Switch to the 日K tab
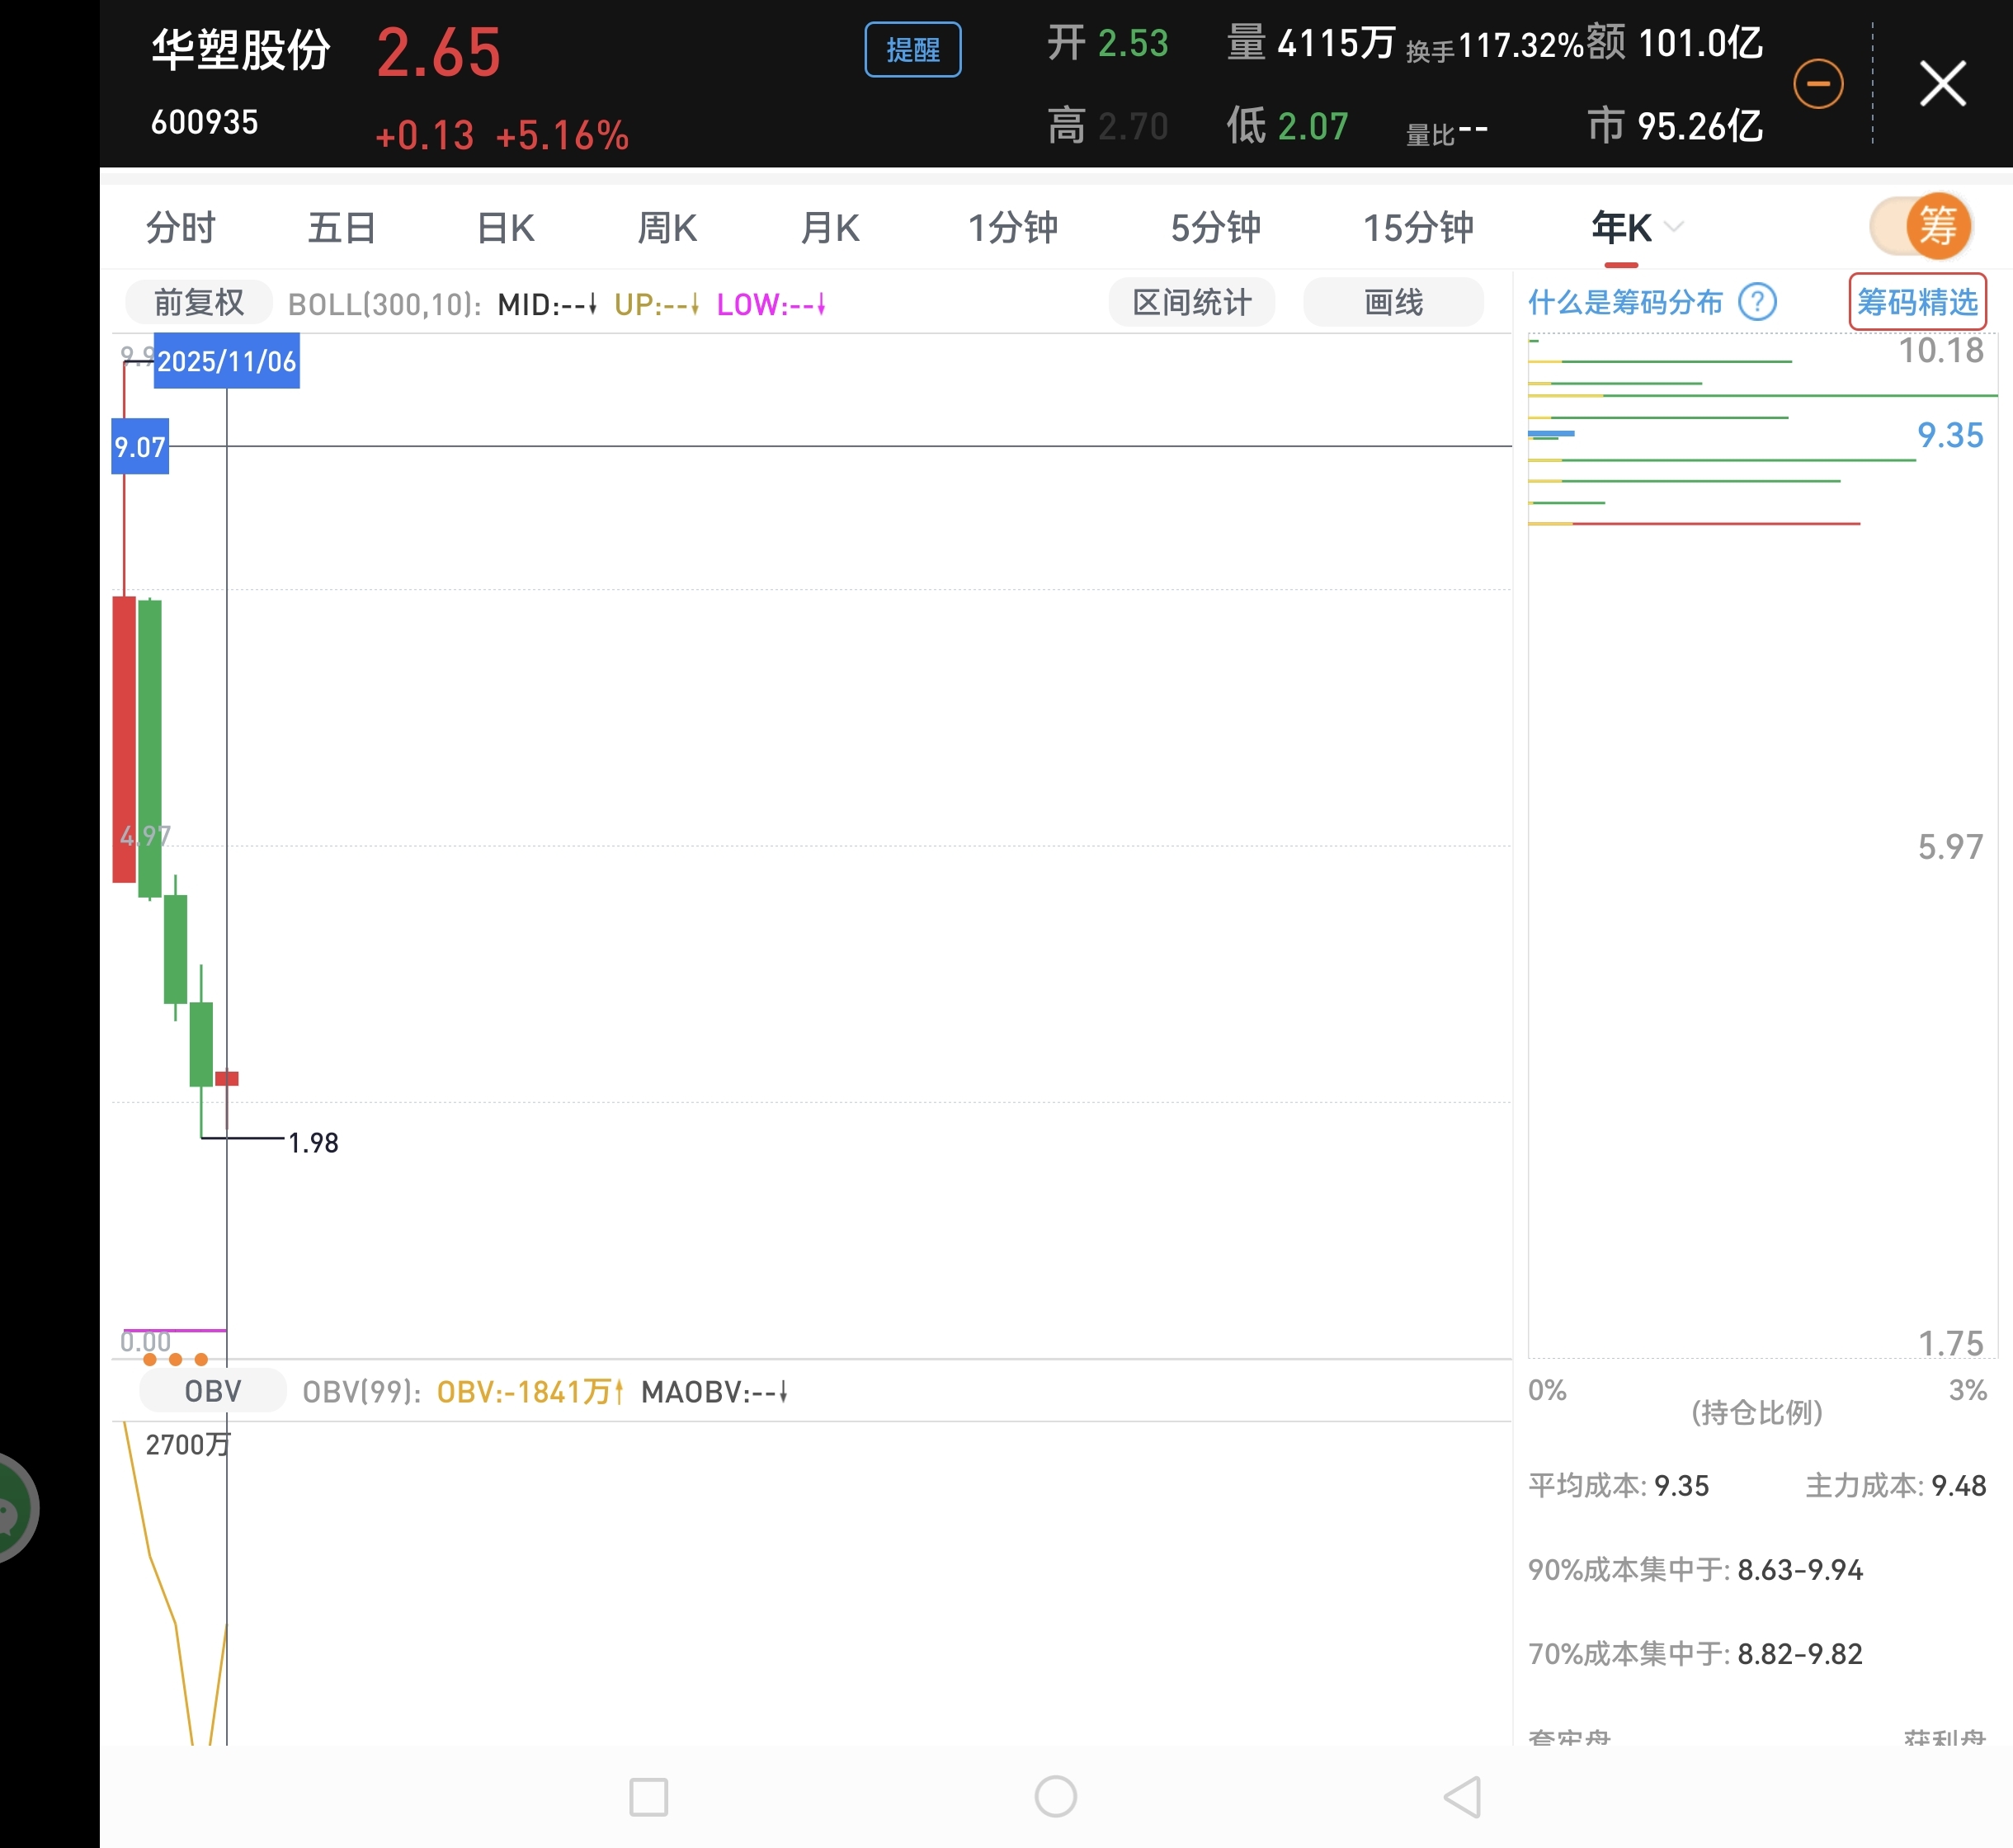This screenshot has width=2013, height=1848. pos(505,228)
